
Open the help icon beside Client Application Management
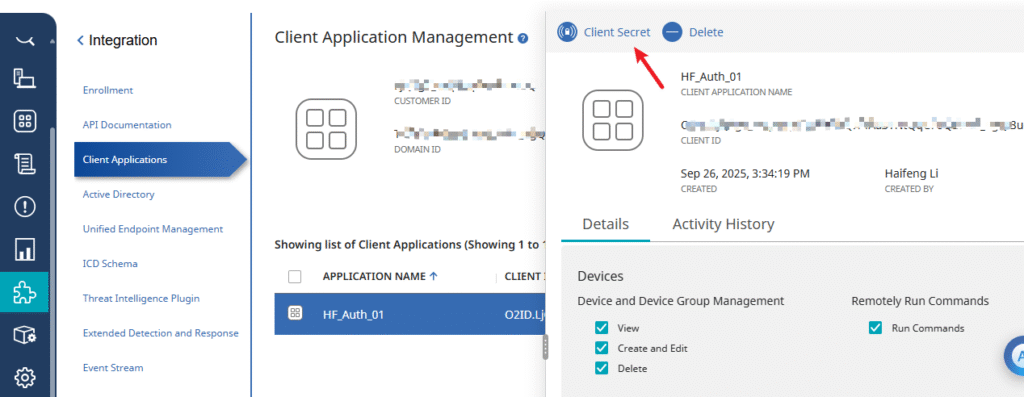[x=522, y=39]
